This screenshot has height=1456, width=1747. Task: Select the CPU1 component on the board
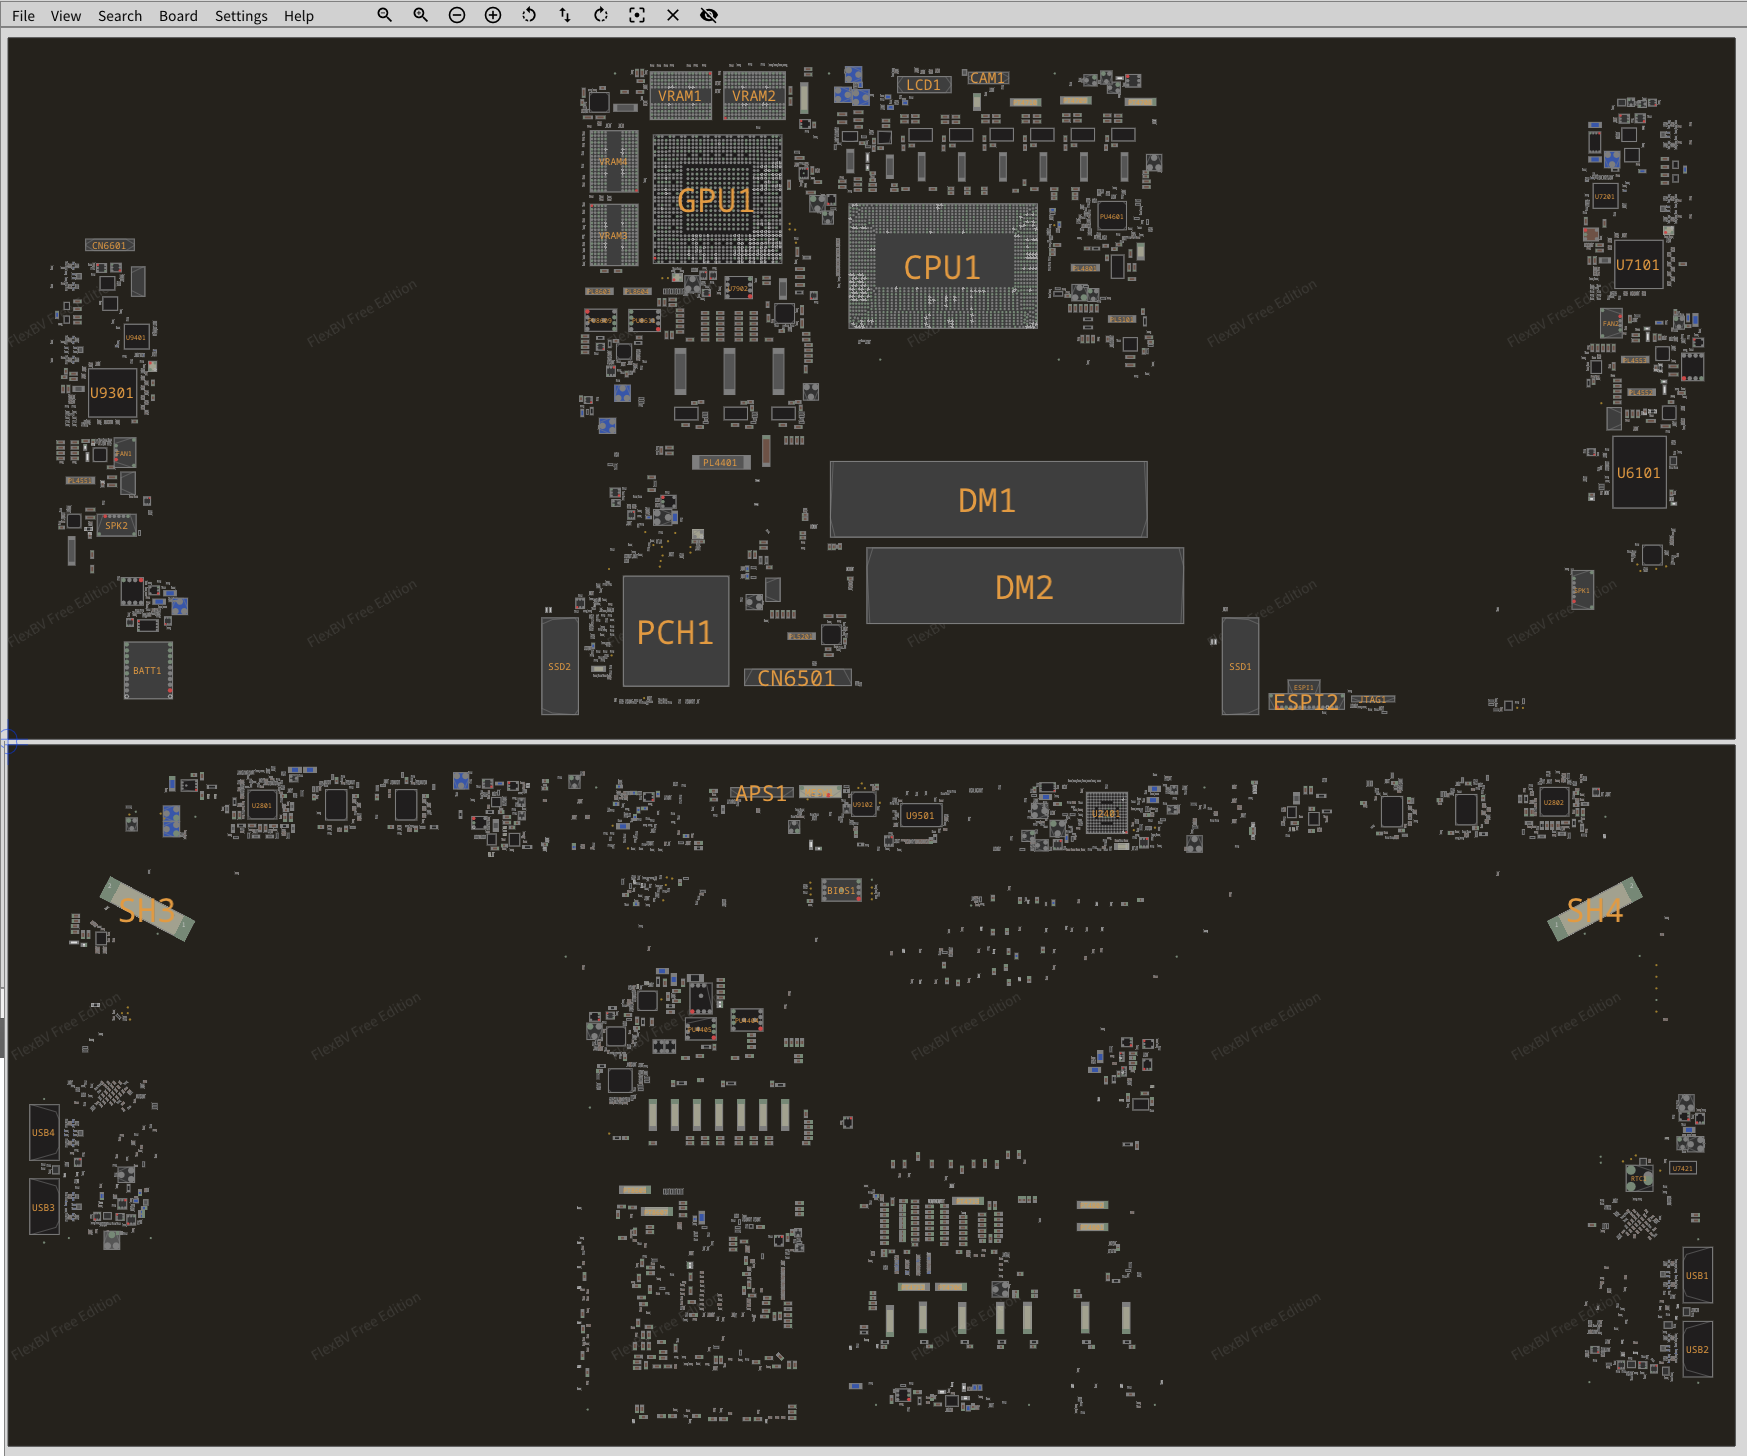coord(942,267)
